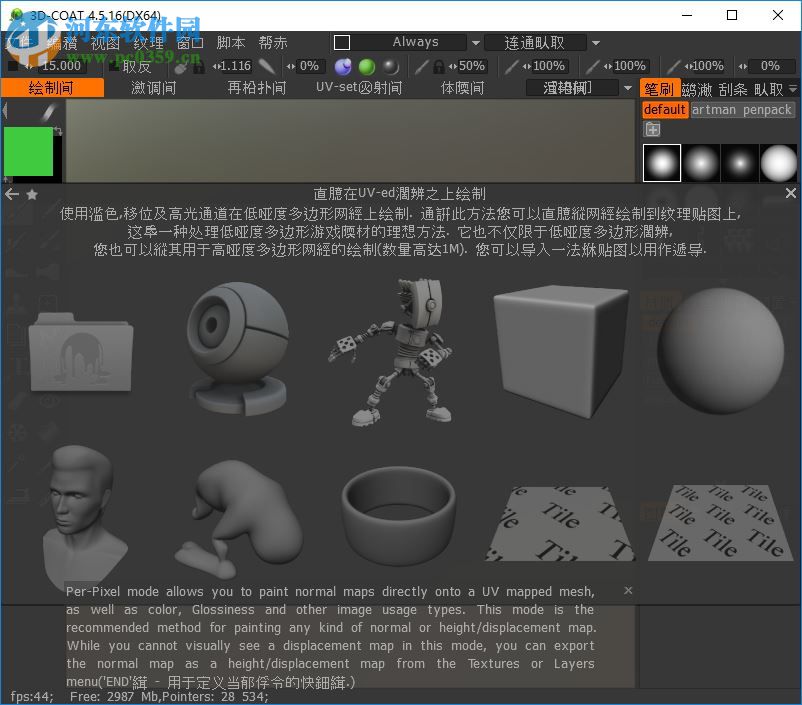Collapse the left panel triangle arrow
Viewport: 802px width, 705px height.
pyautogui.click(x=5, y=111)
